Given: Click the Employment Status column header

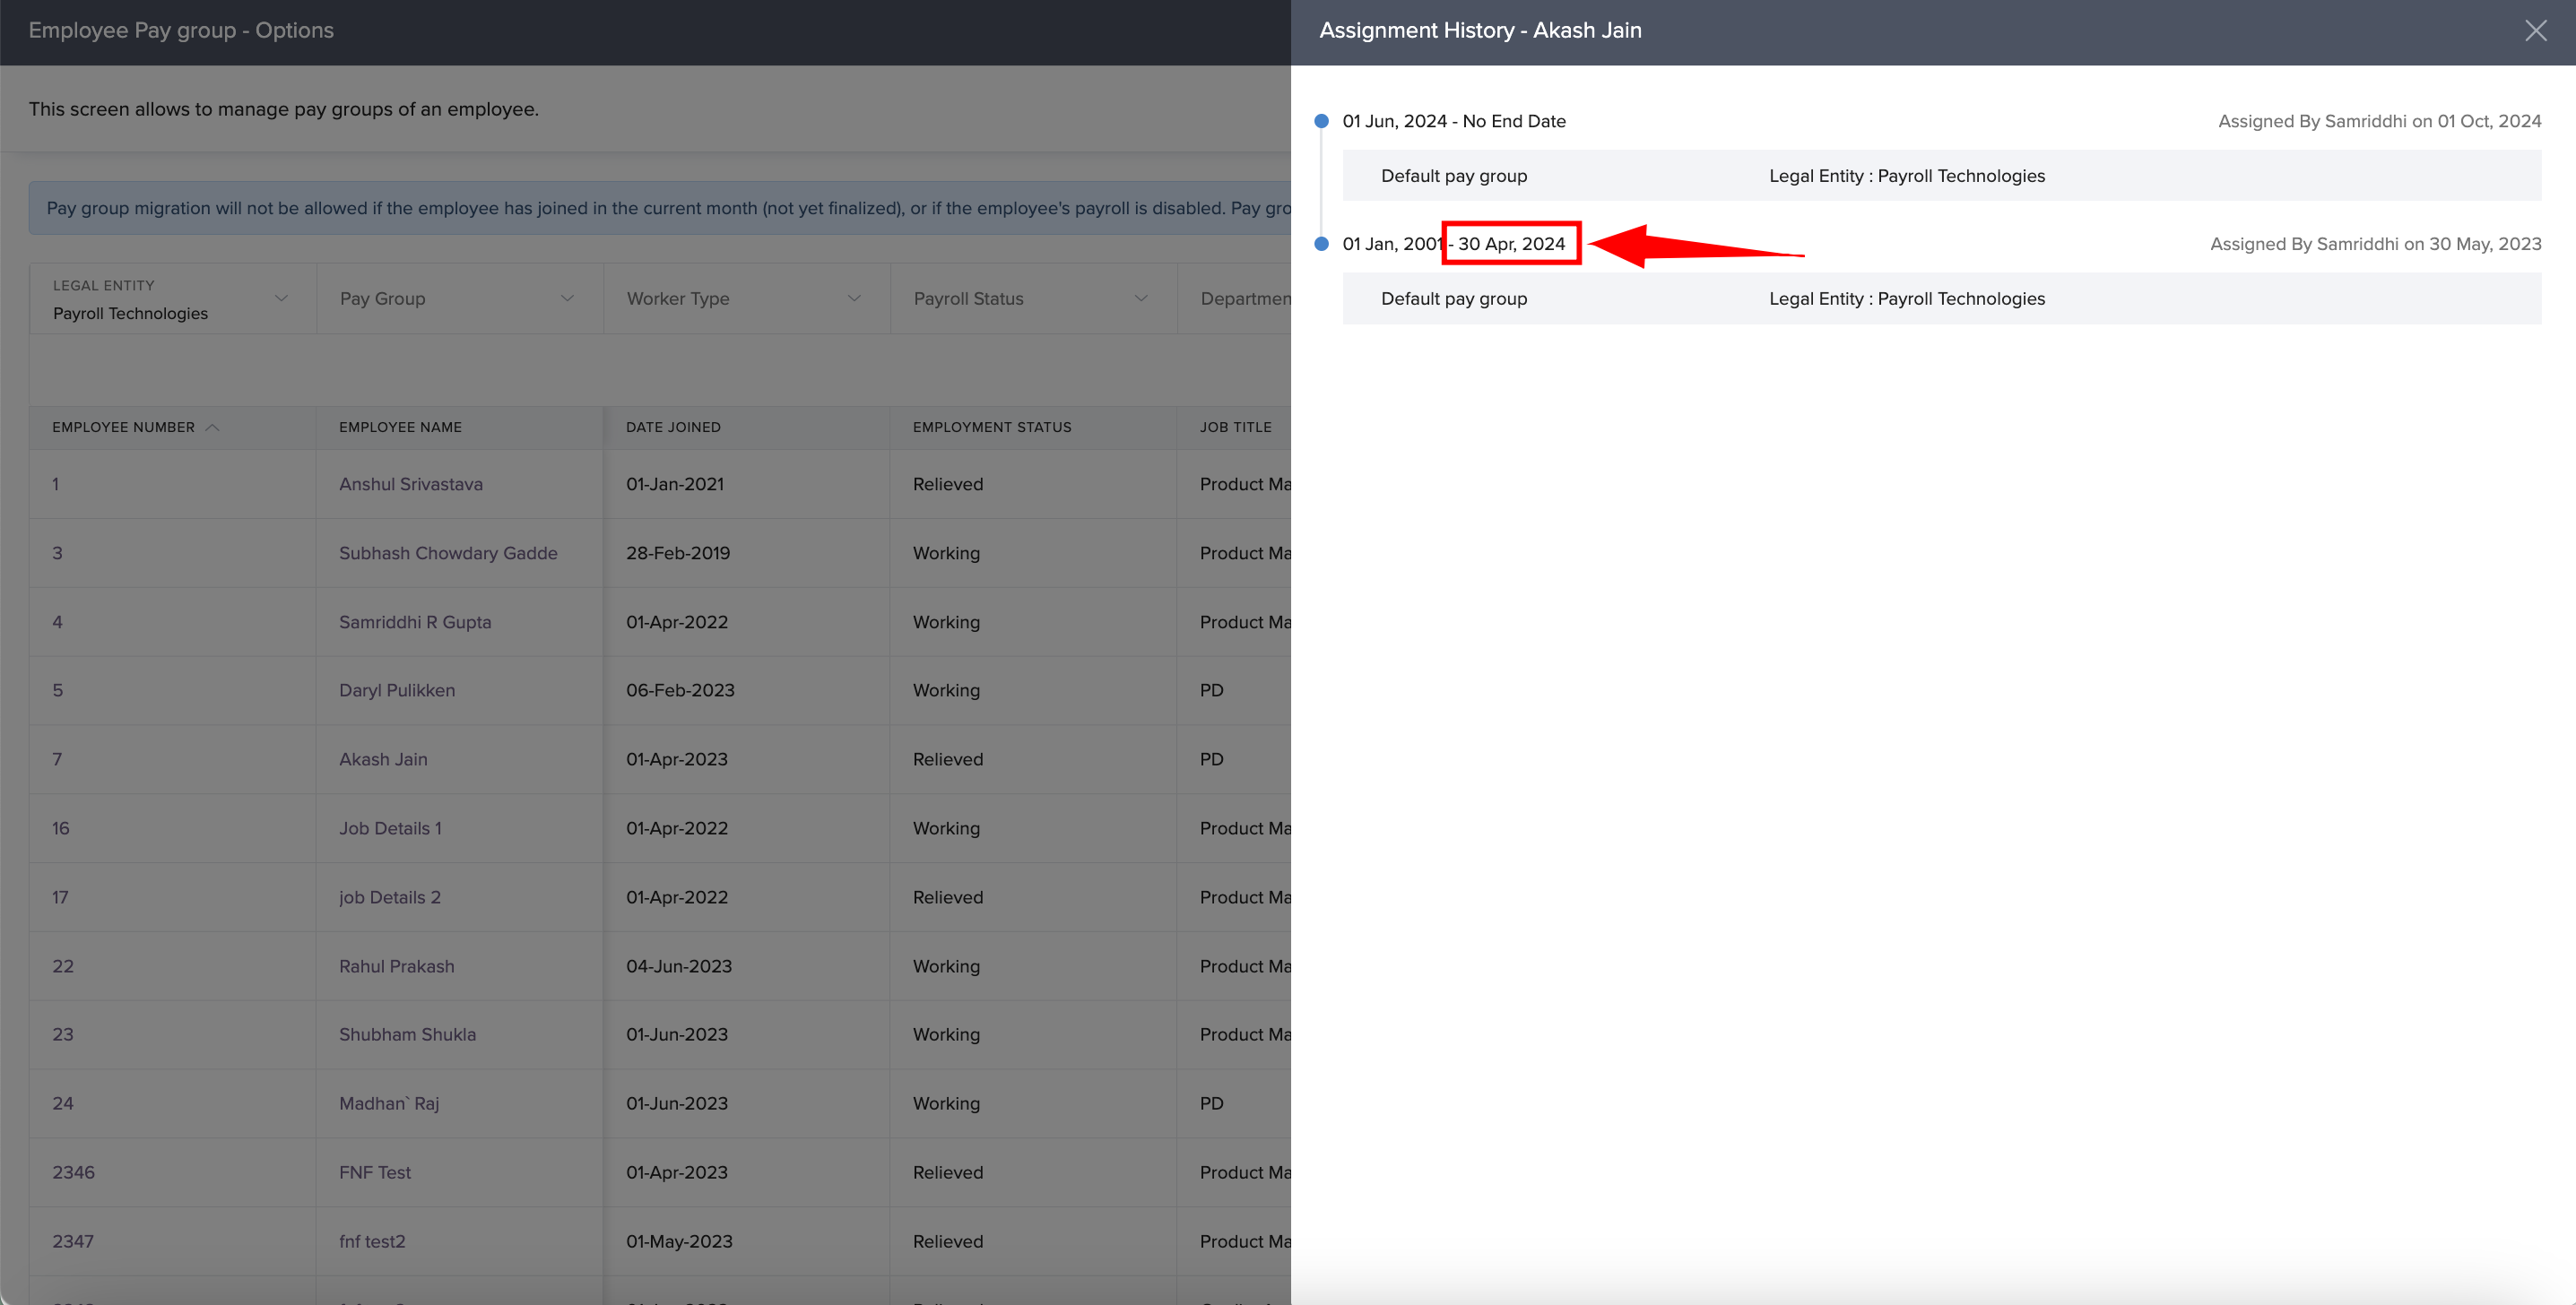Looking at the screenshot, I should point(991,427).
